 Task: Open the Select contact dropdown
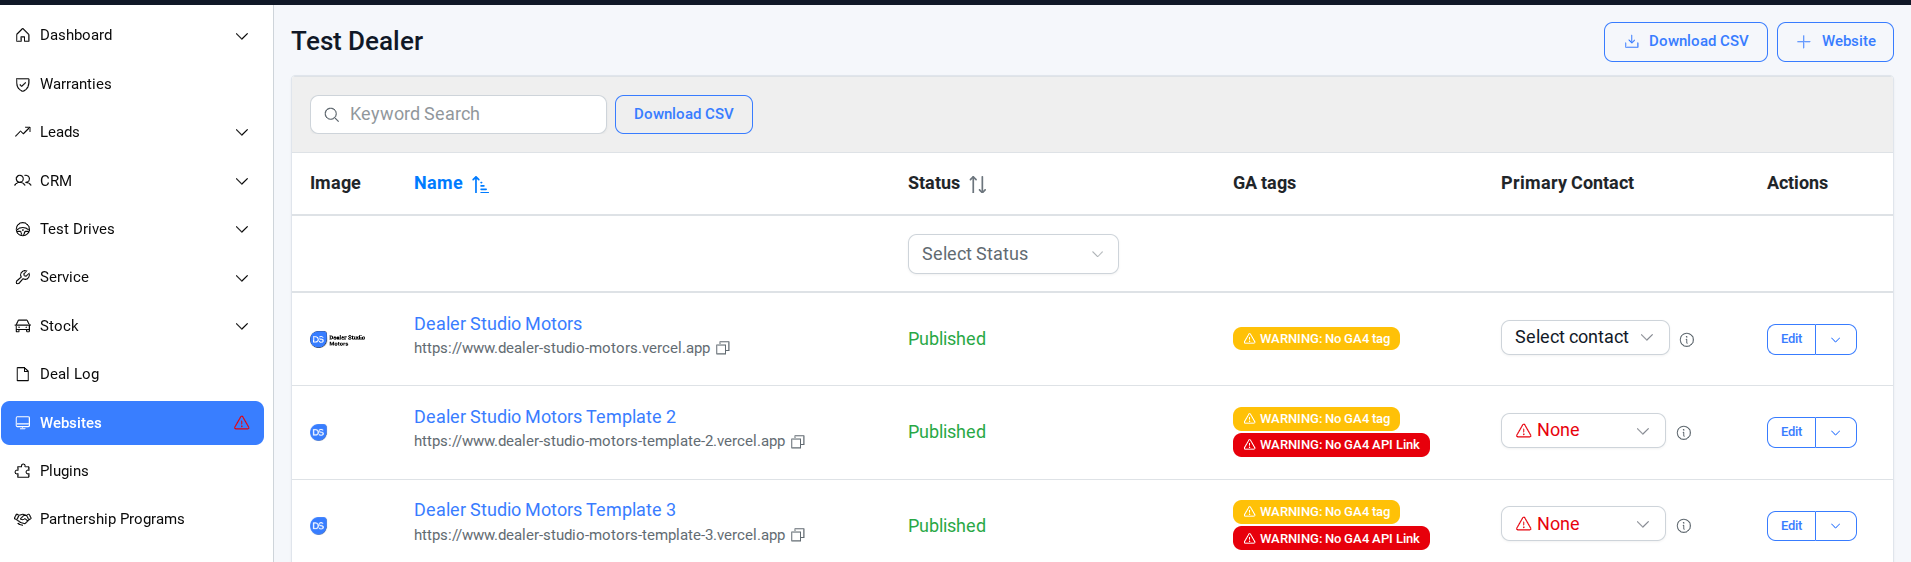[x=1584, y=338]
